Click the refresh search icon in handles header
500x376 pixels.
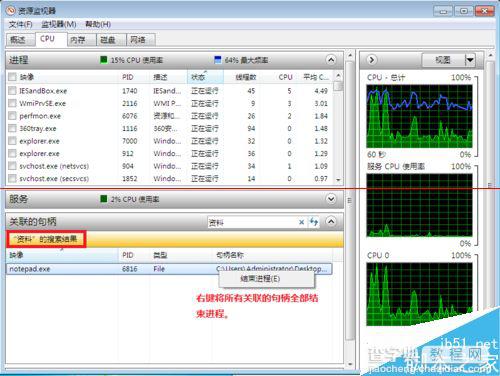click(314, 222)
